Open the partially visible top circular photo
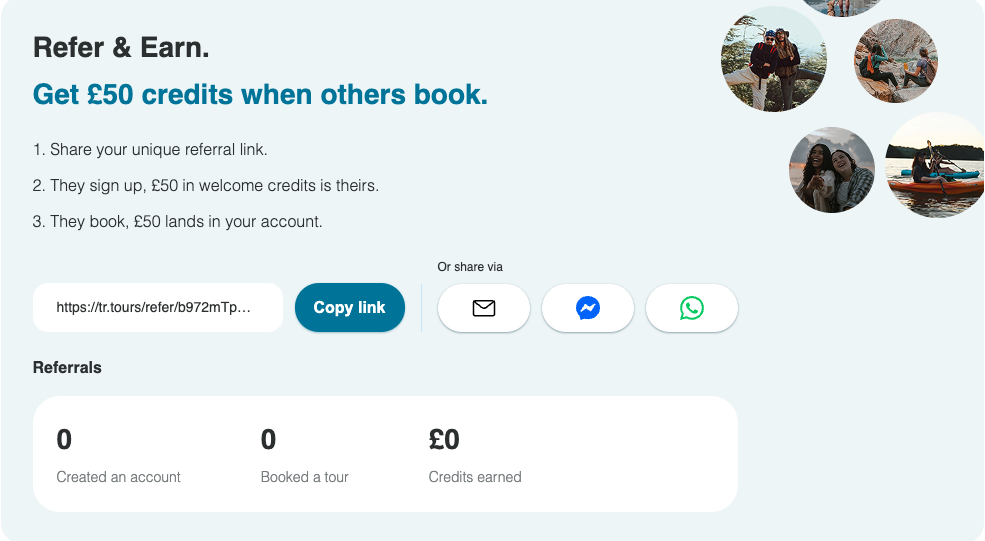 click(842, 8)
